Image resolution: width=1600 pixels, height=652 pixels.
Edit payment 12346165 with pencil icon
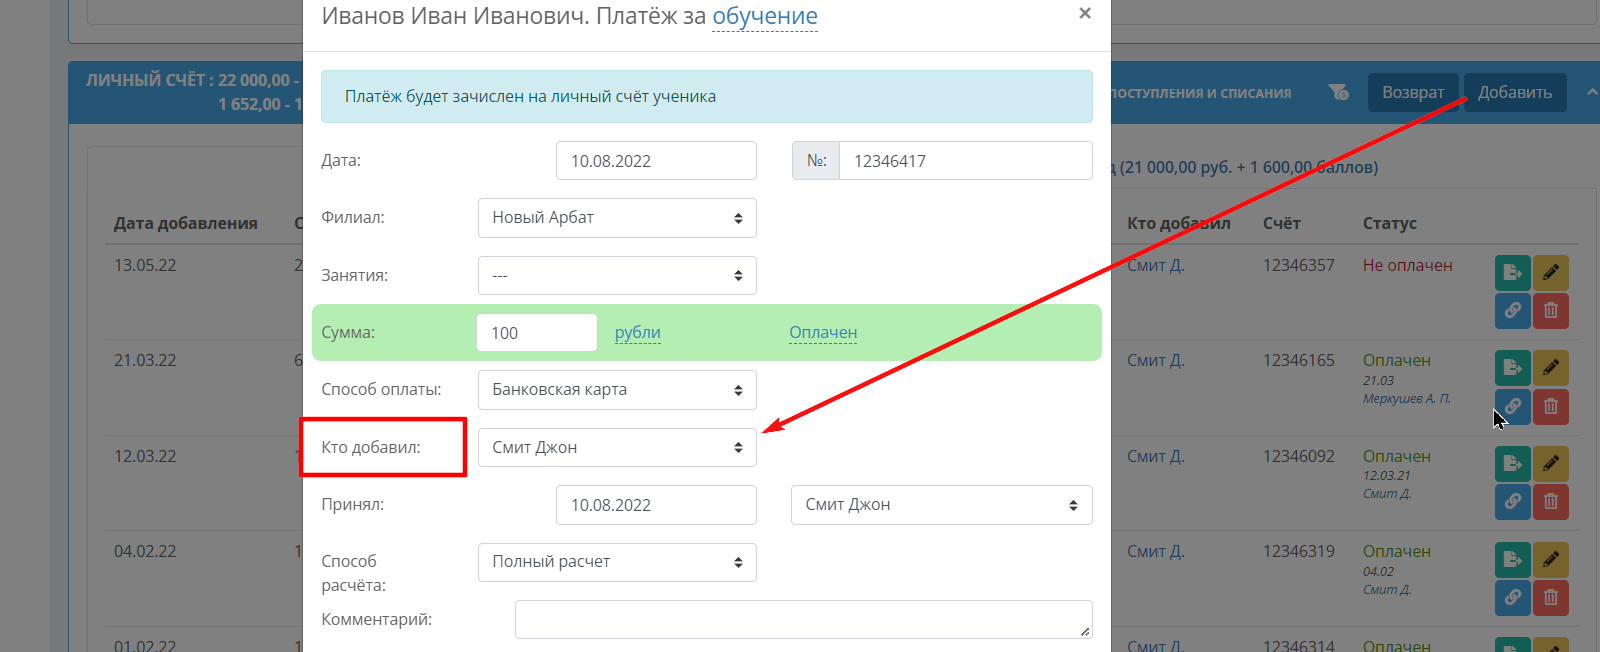pos(1551,368)
